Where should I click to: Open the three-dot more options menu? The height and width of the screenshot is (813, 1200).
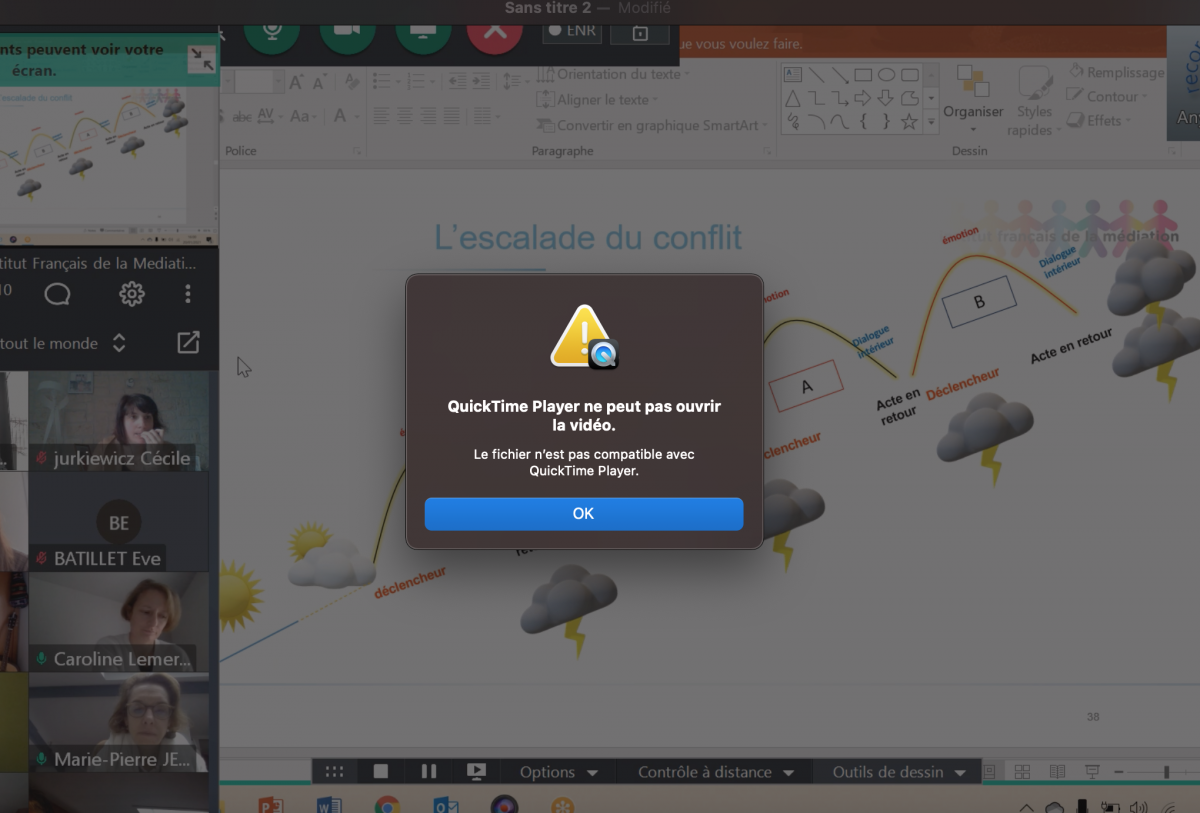[x=188, y=293]
